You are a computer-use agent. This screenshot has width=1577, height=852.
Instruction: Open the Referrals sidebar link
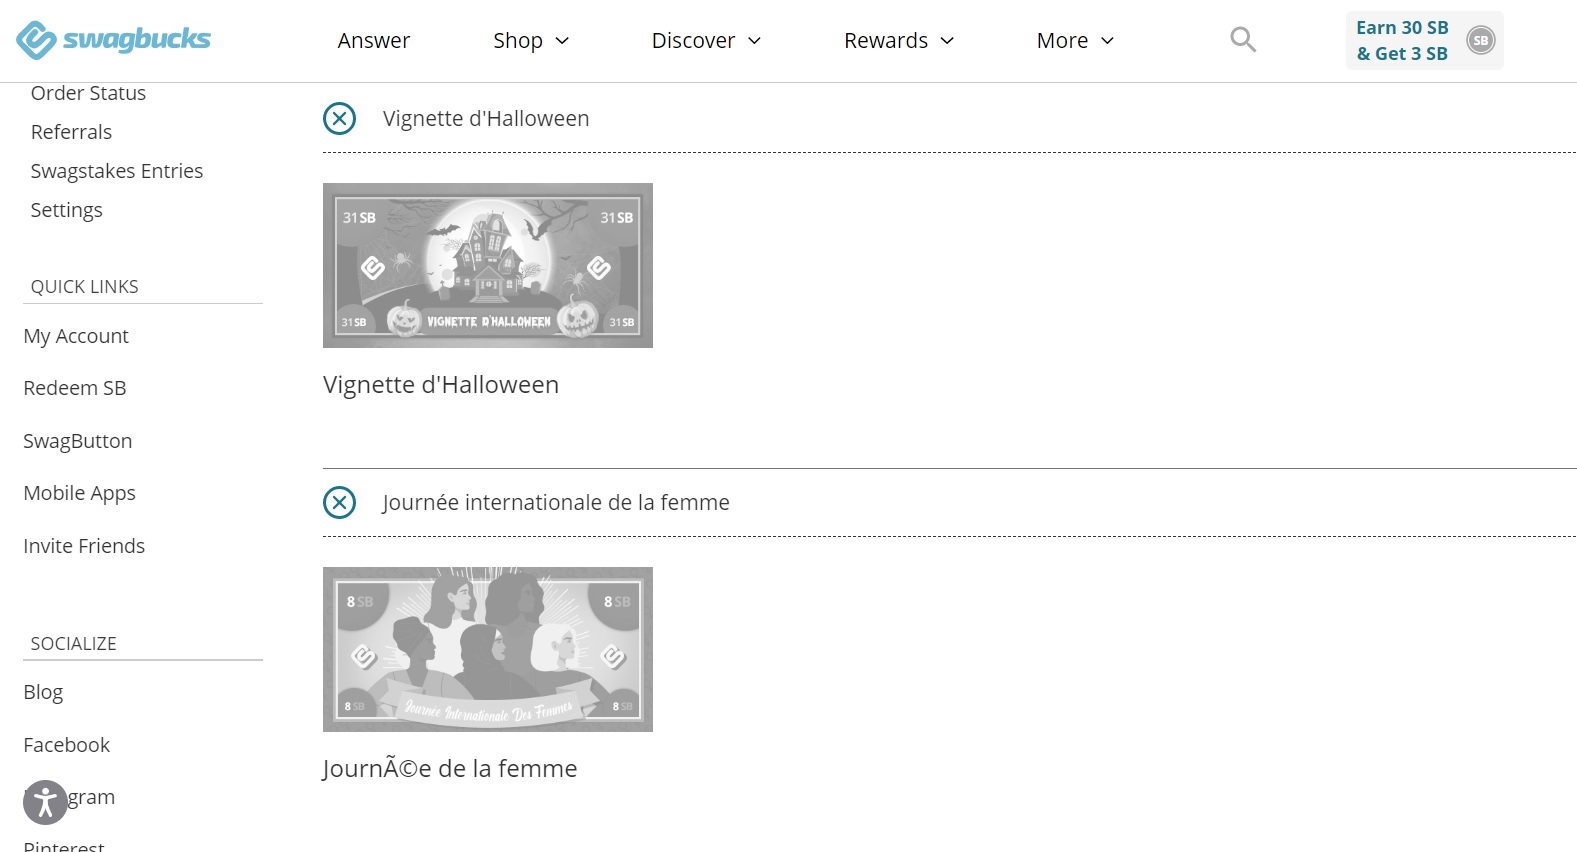click(x=71, y=132)
